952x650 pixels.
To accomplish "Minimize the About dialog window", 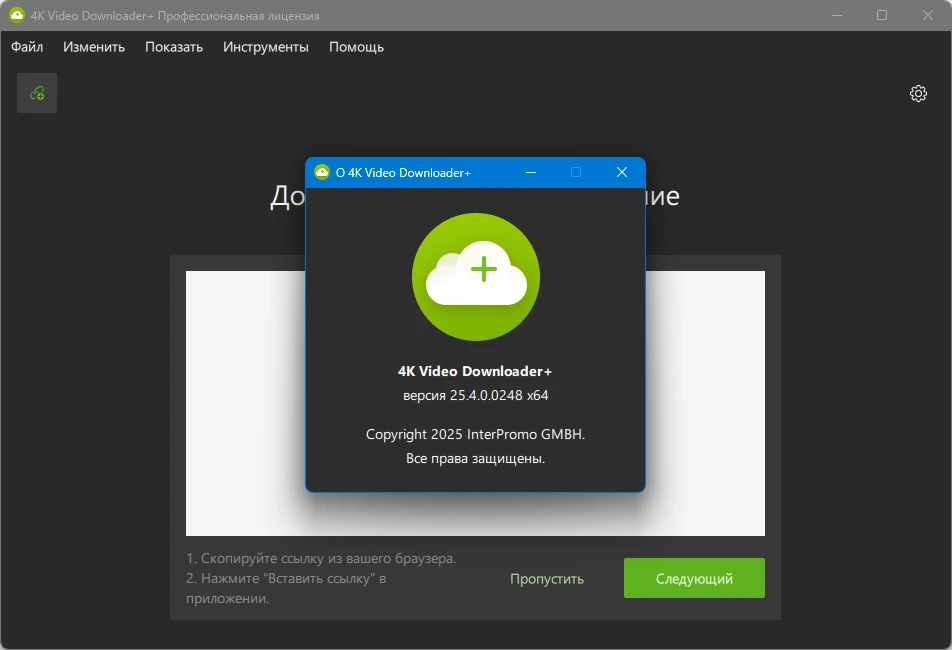I will (x=531, y=172).
